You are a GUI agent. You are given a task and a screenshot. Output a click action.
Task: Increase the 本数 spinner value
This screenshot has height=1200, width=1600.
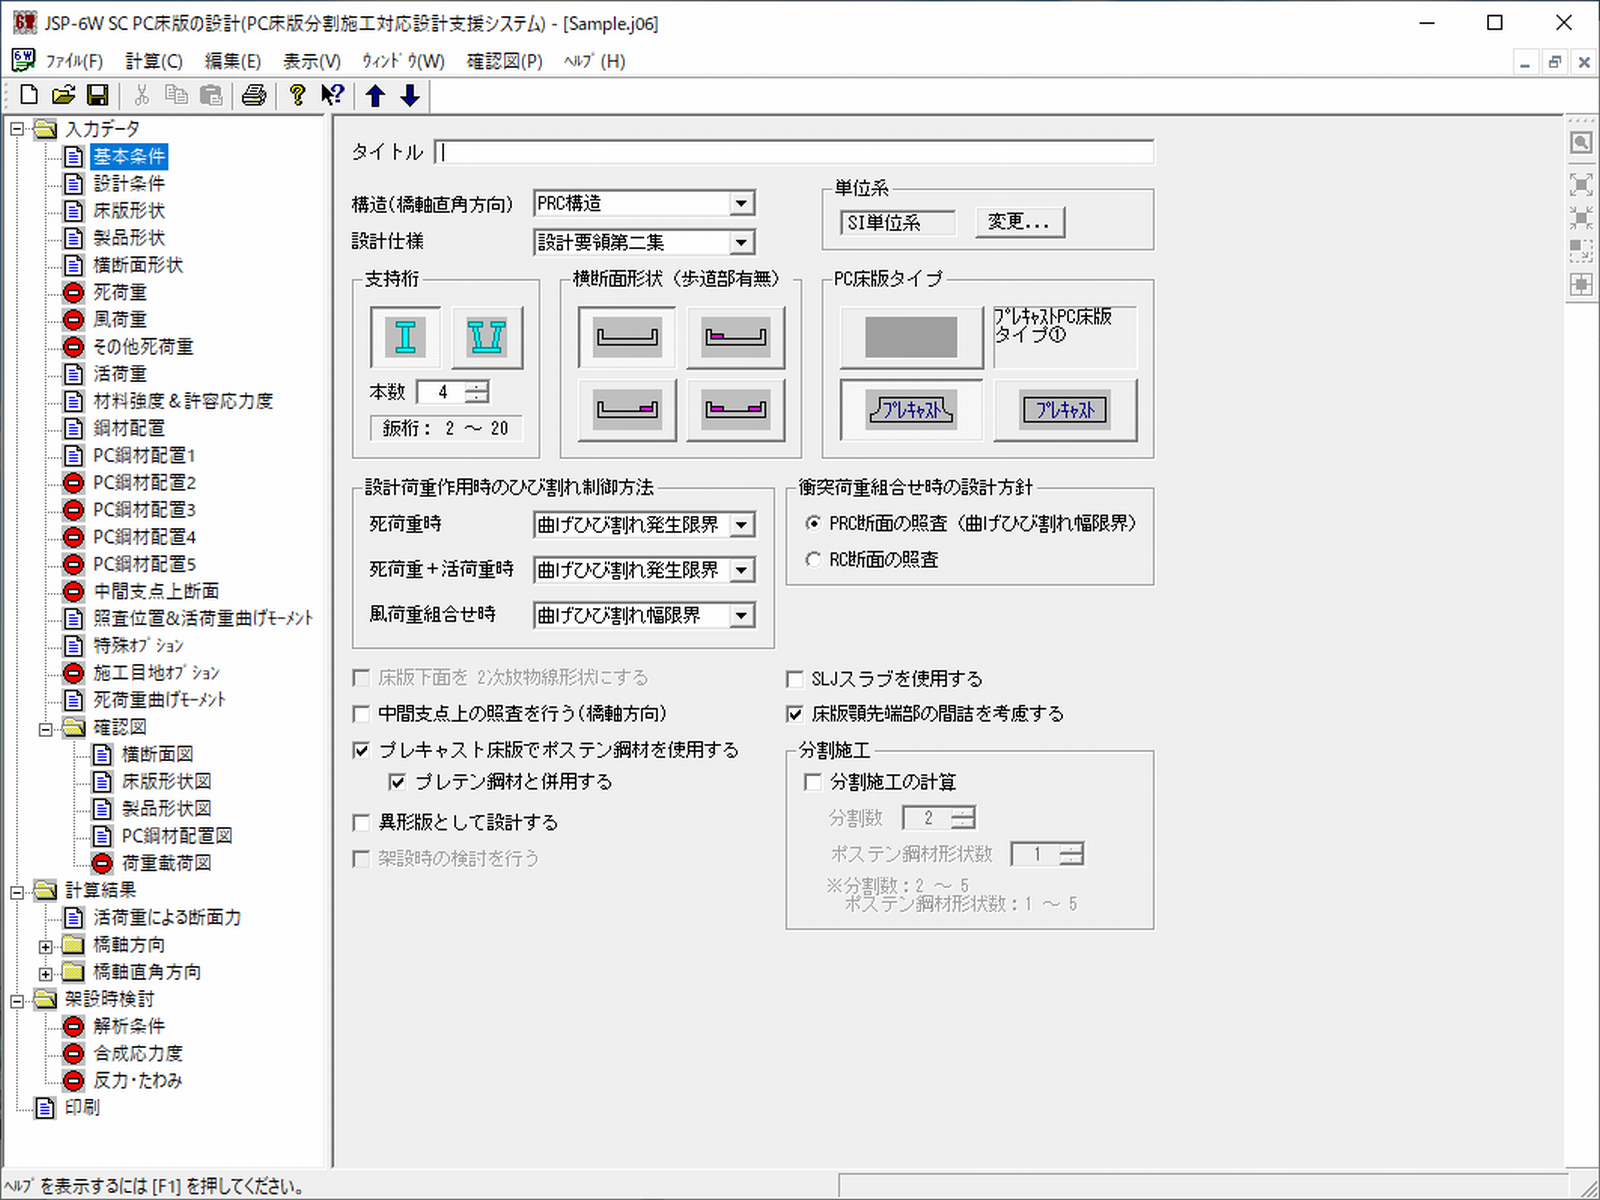point(478,386)
